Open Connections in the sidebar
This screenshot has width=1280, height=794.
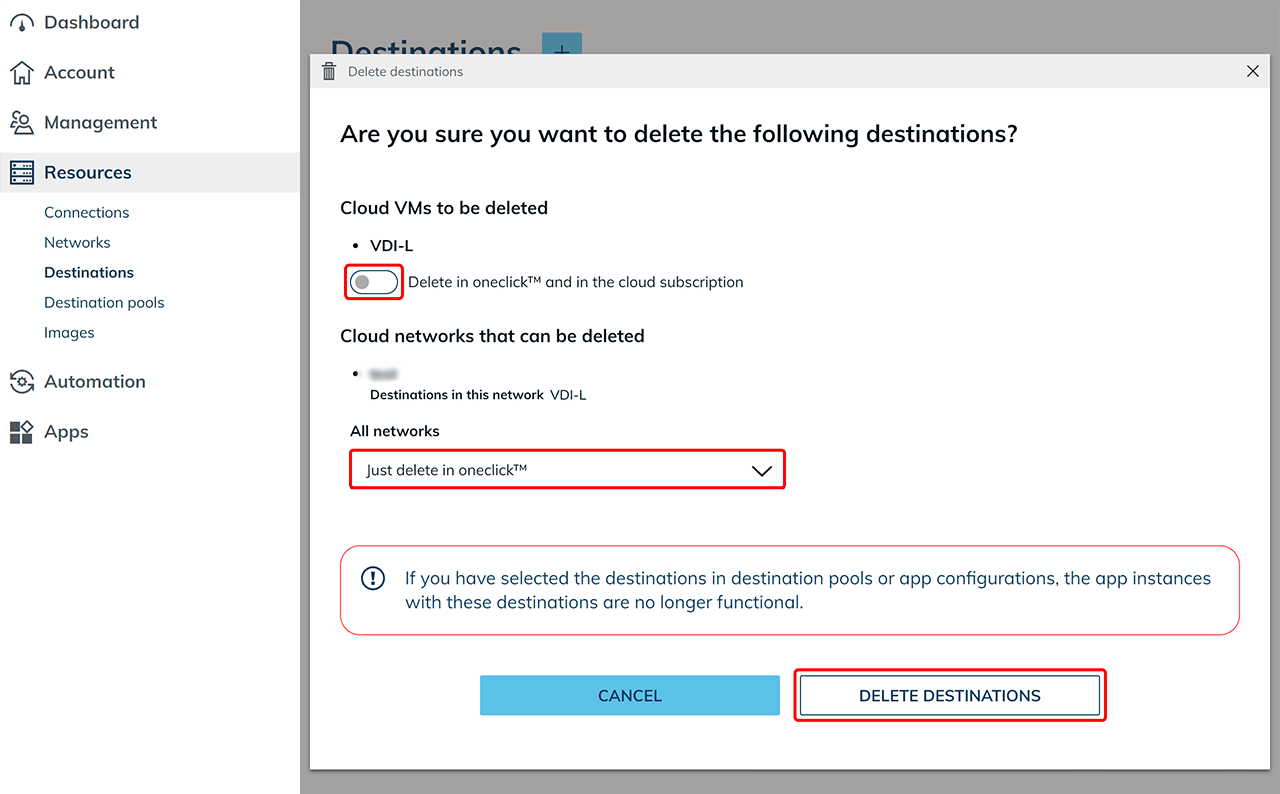click(x=87, y=213)
